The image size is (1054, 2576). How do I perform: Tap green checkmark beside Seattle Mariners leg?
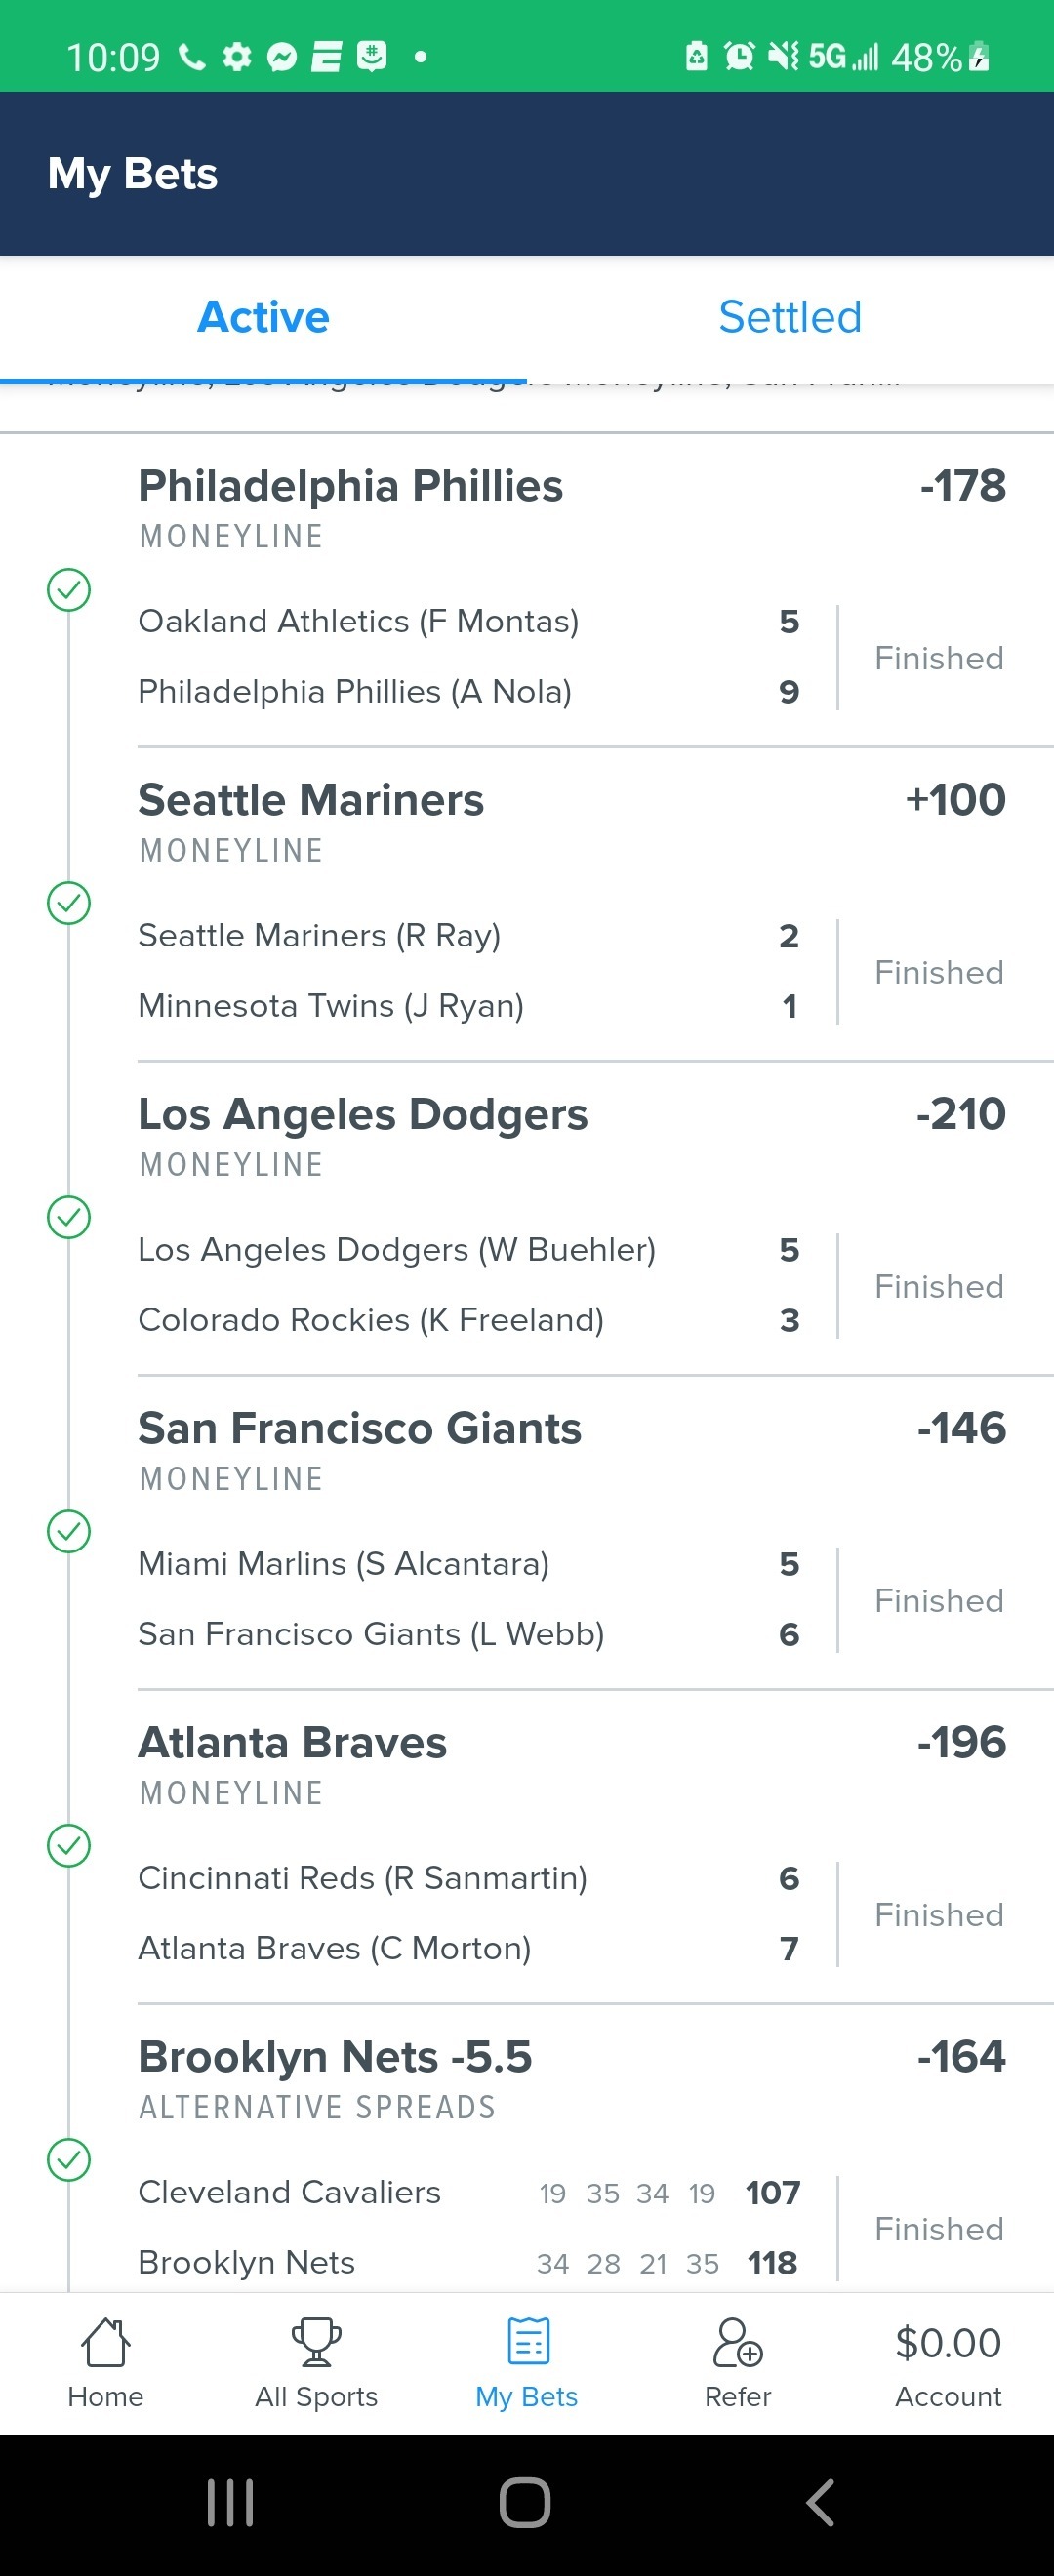[69, 903]
